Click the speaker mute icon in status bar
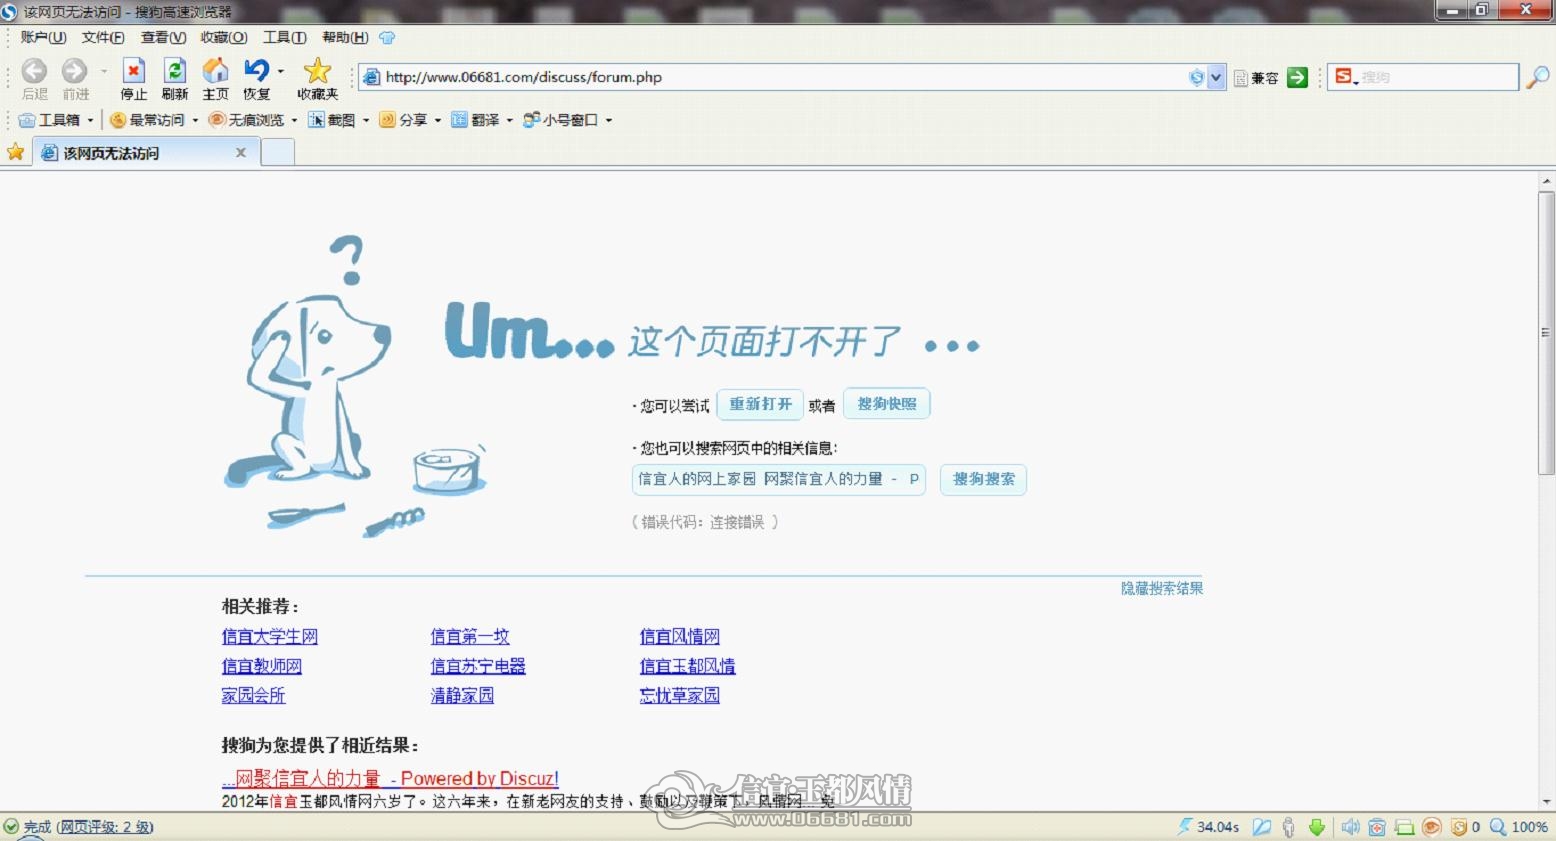Viewport: 1556px width, 841px height. tap(1350, 827)
